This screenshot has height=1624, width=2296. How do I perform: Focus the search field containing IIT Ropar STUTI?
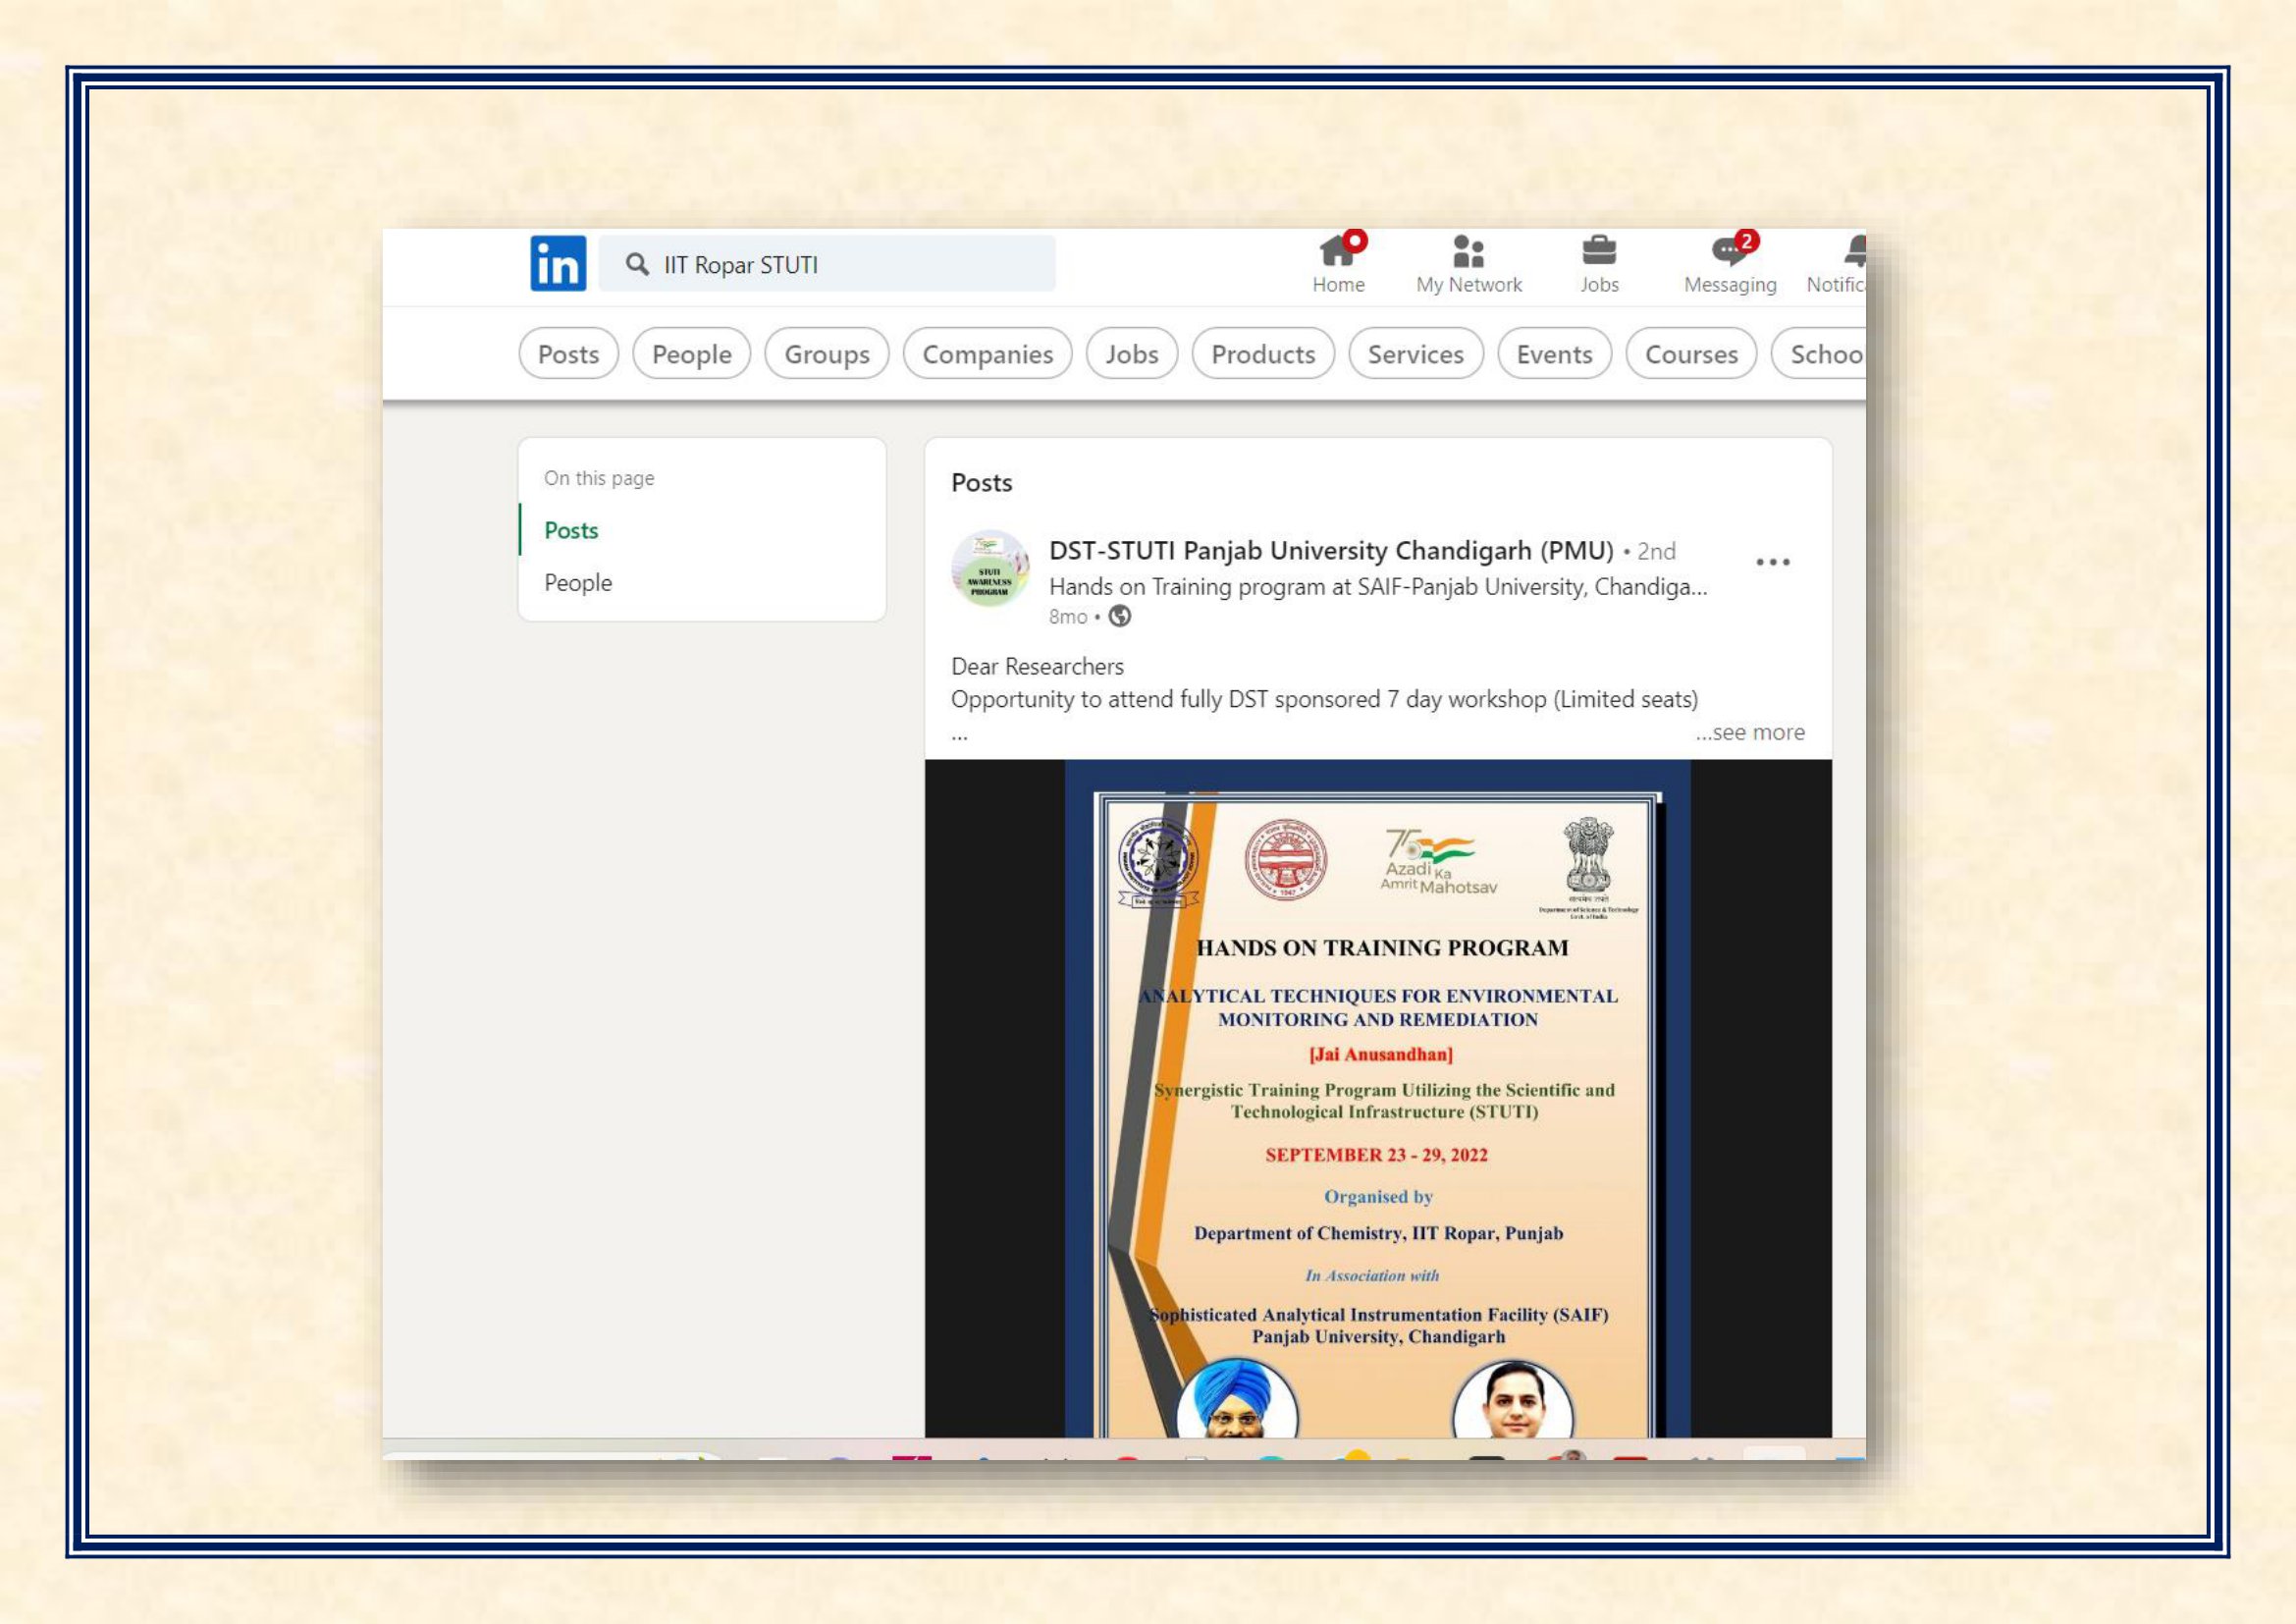tap(826, 264)
